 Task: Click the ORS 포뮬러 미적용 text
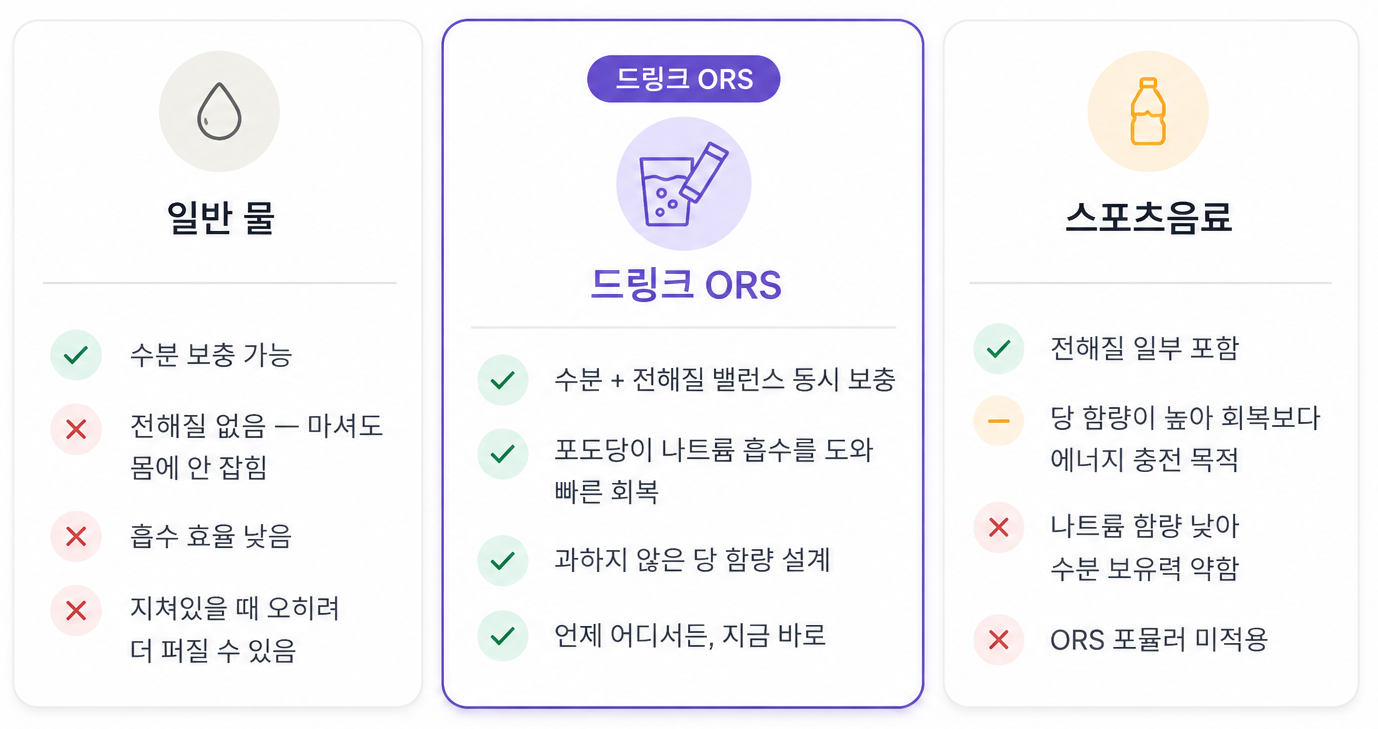pos(1158,640)
